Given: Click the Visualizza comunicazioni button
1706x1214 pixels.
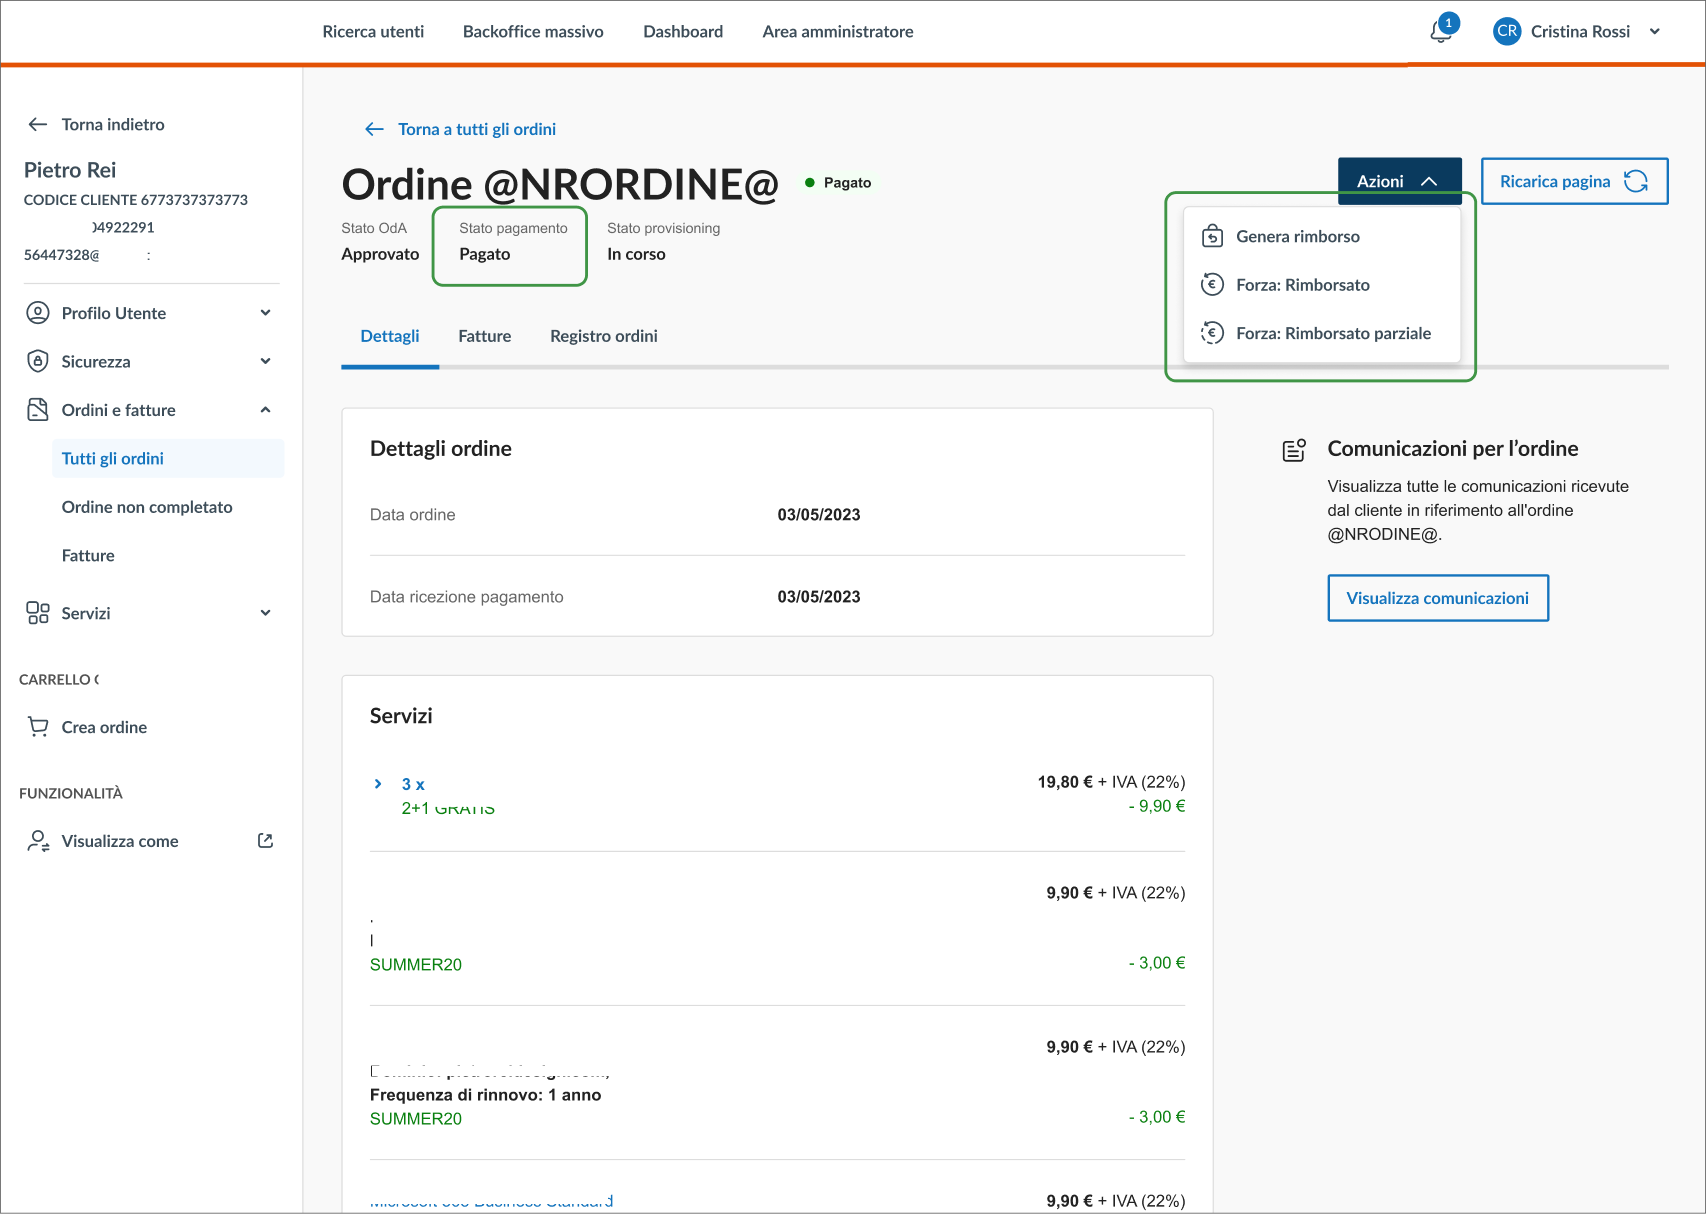Looking at the screenshot, I should pos(1437,598).
